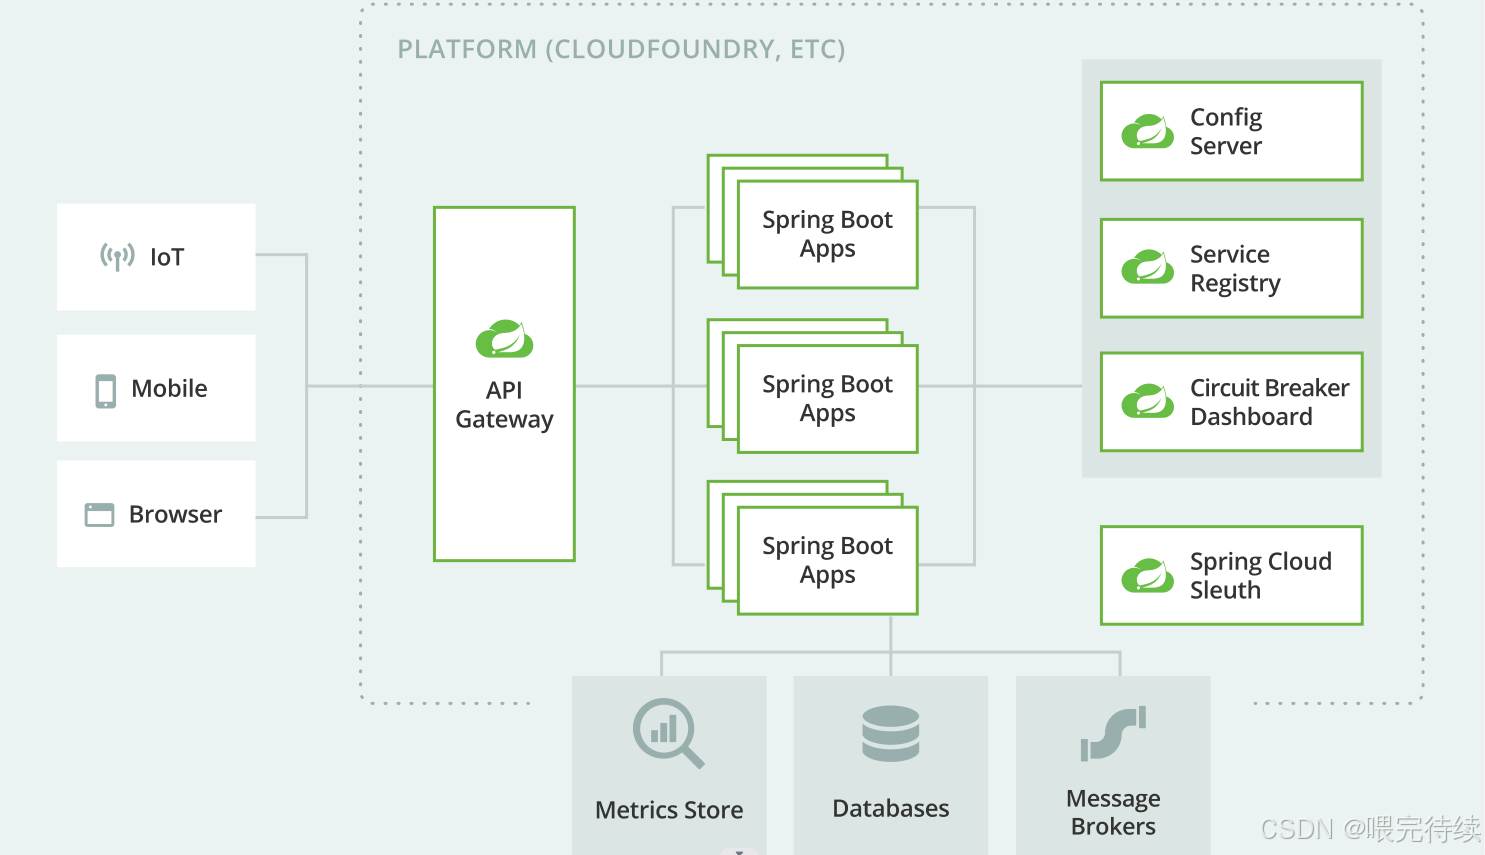Click the Service Registry label

coord(1235,268)
